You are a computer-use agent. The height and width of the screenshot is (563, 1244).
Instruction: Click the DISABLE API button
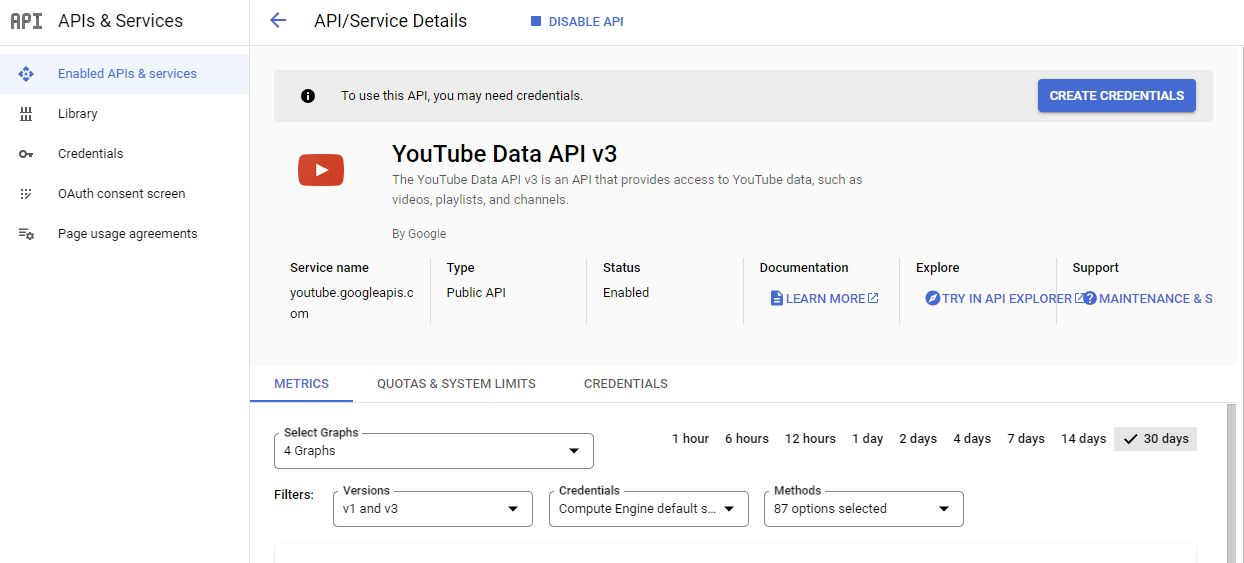[577, 21]
